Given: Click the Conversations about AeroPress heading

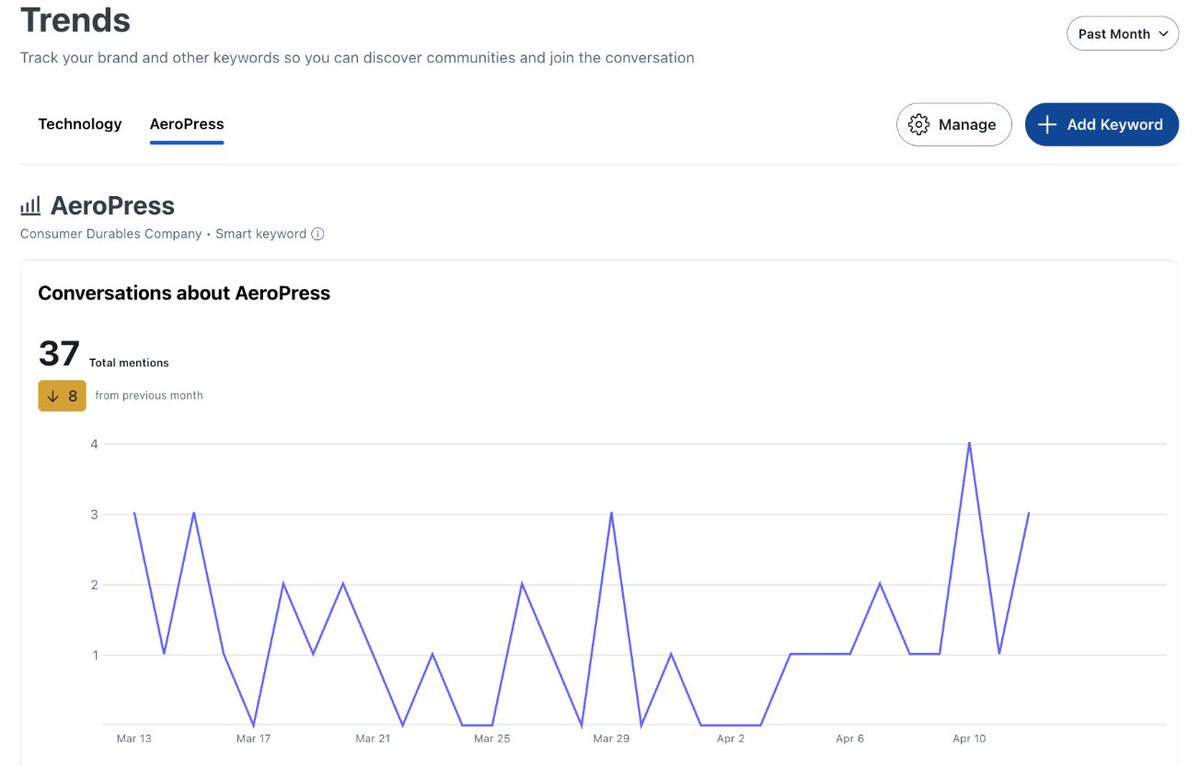Looking at the screenshot, I should tap(184, 292).
